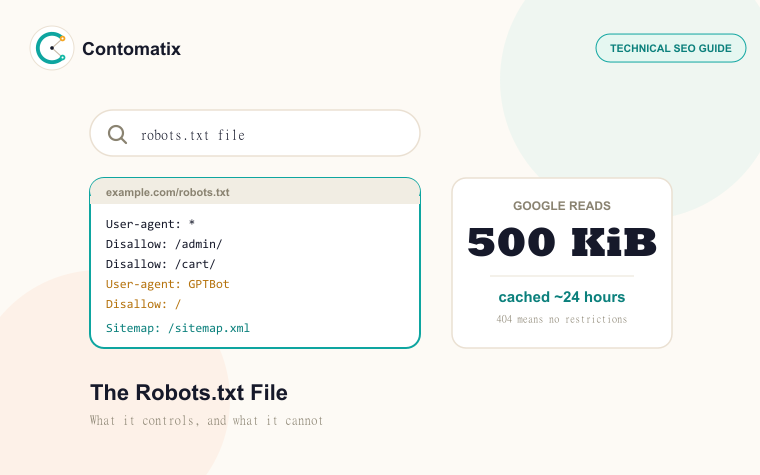Click the orange 'Disallow: /' line
The width and height of the screenshot is (760, 475).
143,304
